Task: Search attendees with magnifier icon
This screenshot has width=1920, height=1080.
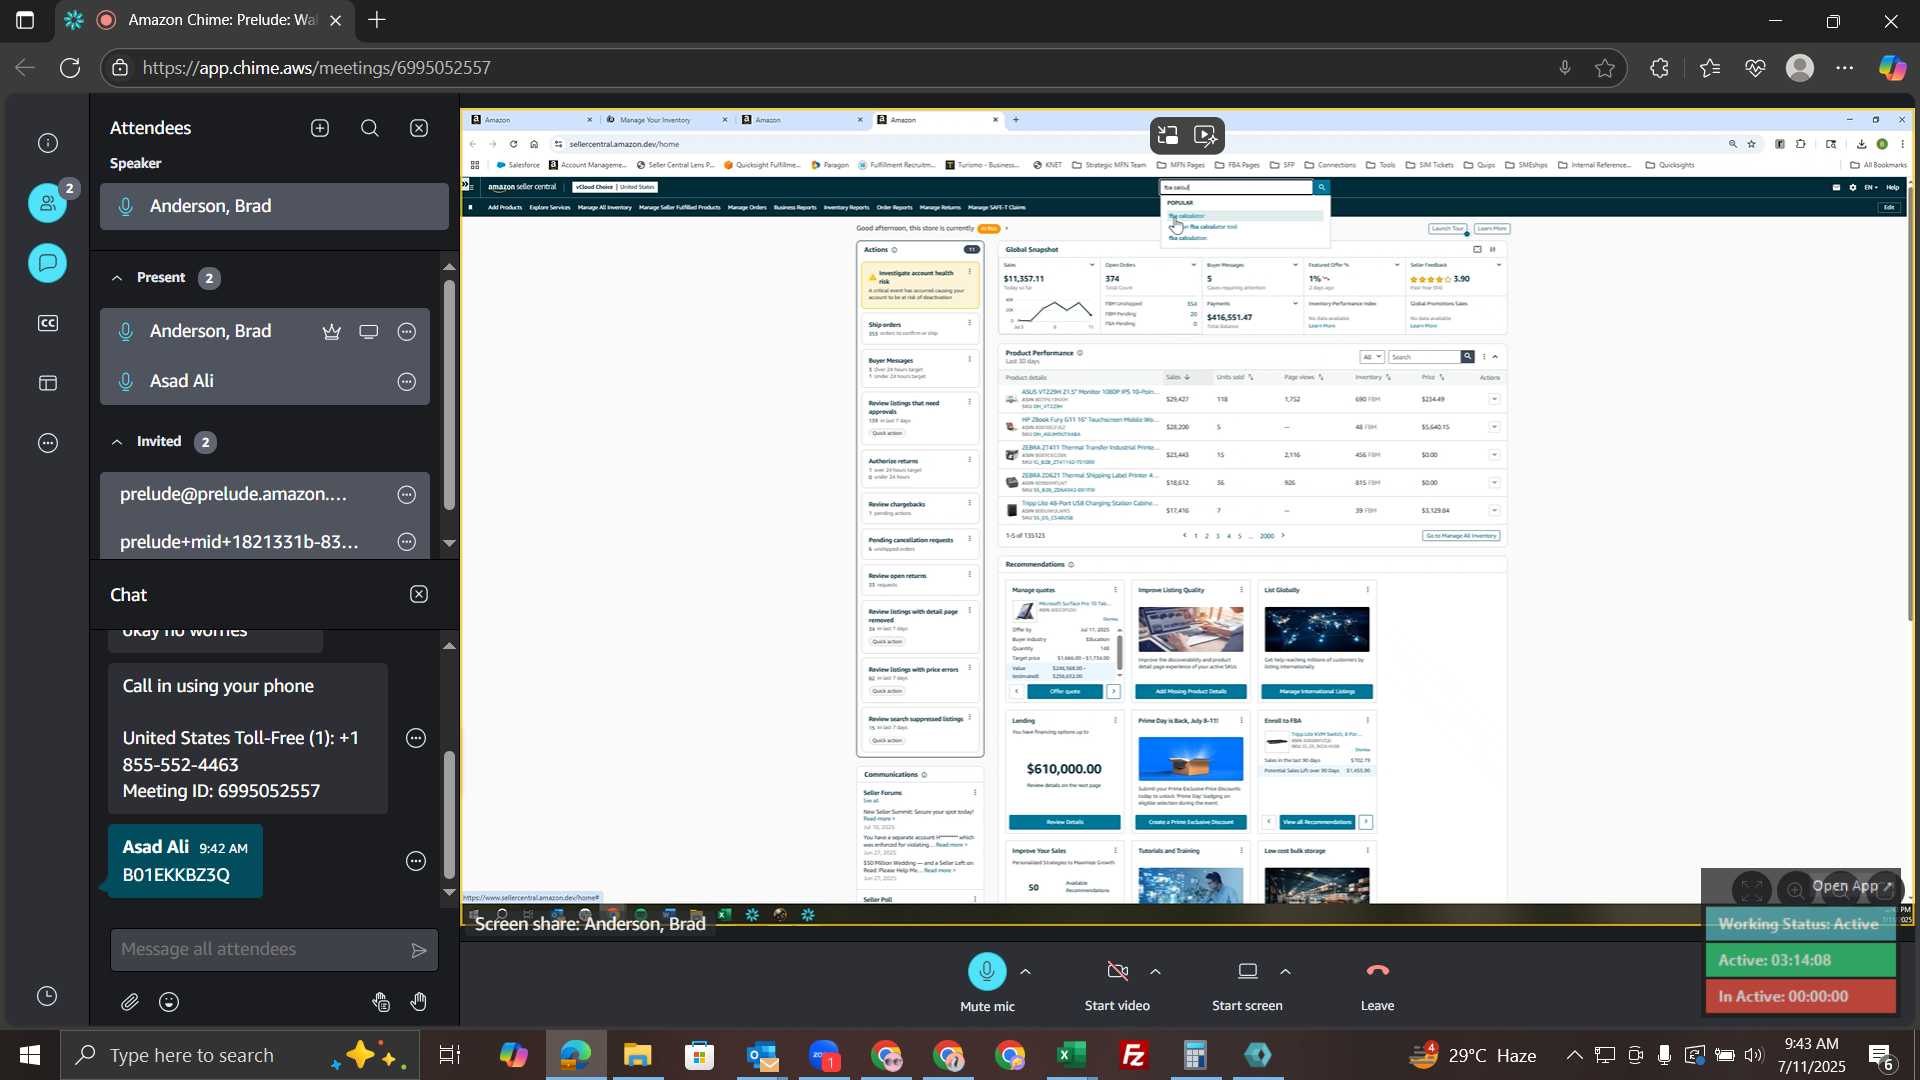Action: pyautogui.click(x=370, y=128)
